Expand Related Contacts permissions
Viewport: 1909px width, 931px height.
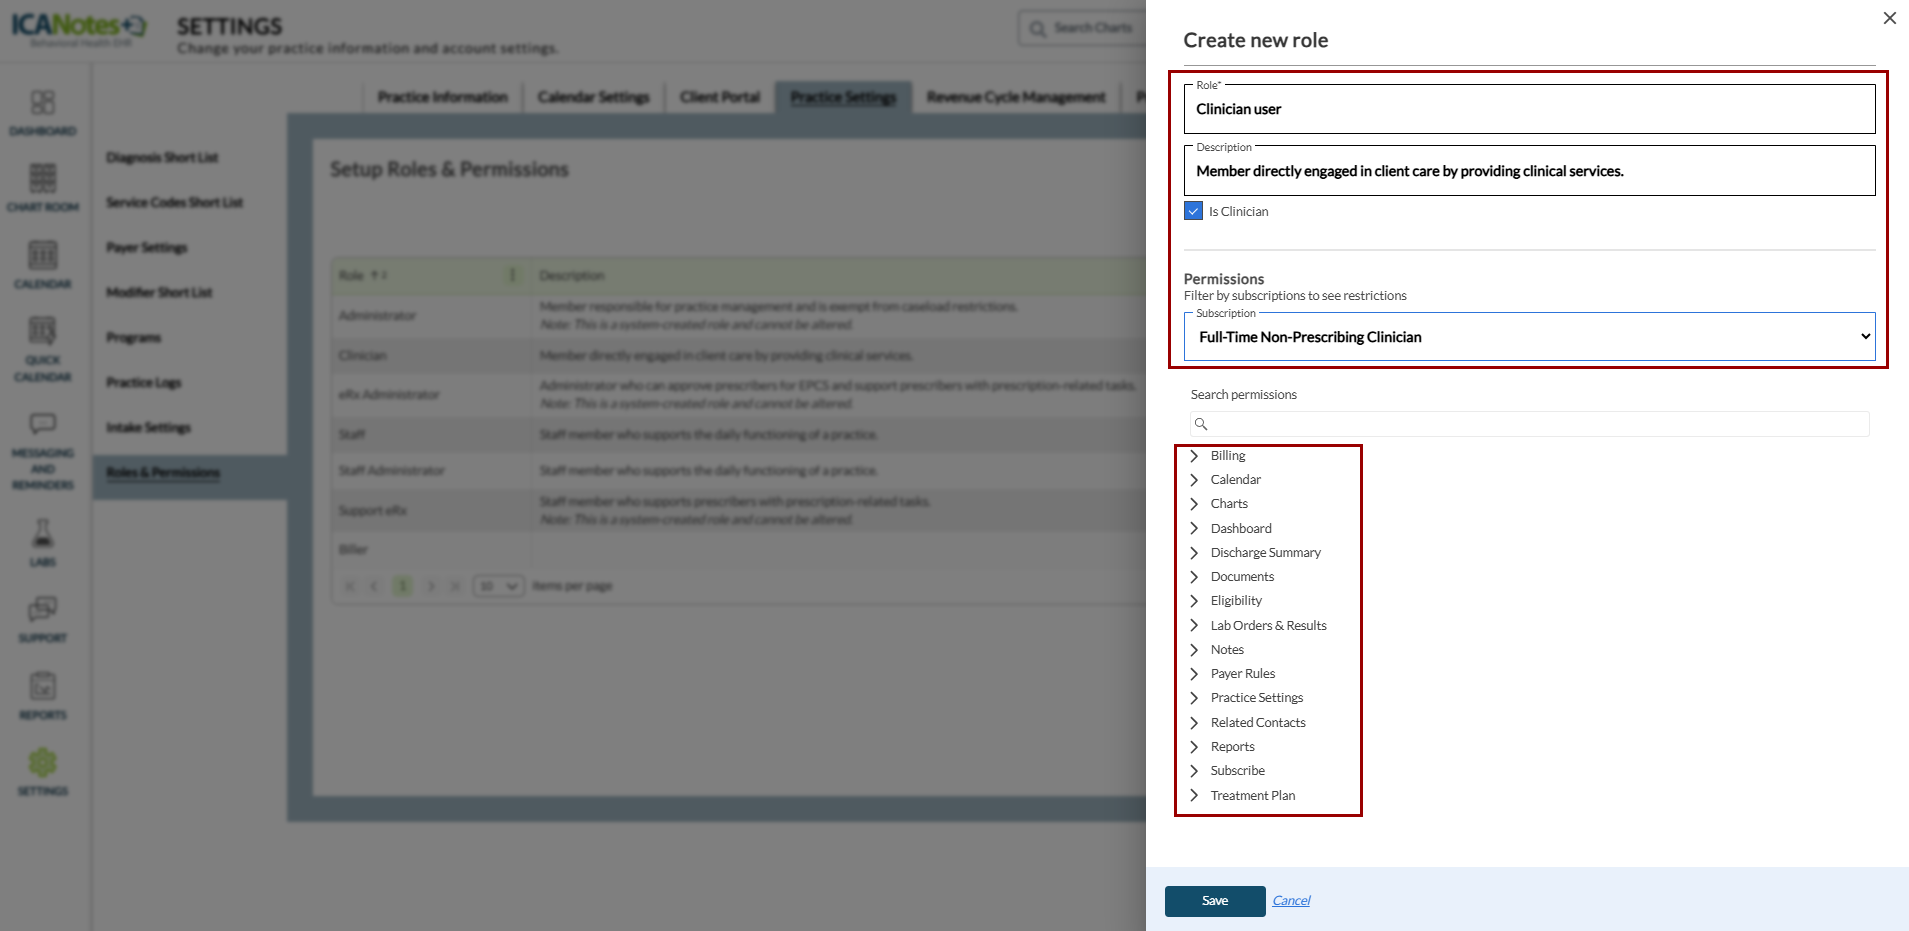1194,723
